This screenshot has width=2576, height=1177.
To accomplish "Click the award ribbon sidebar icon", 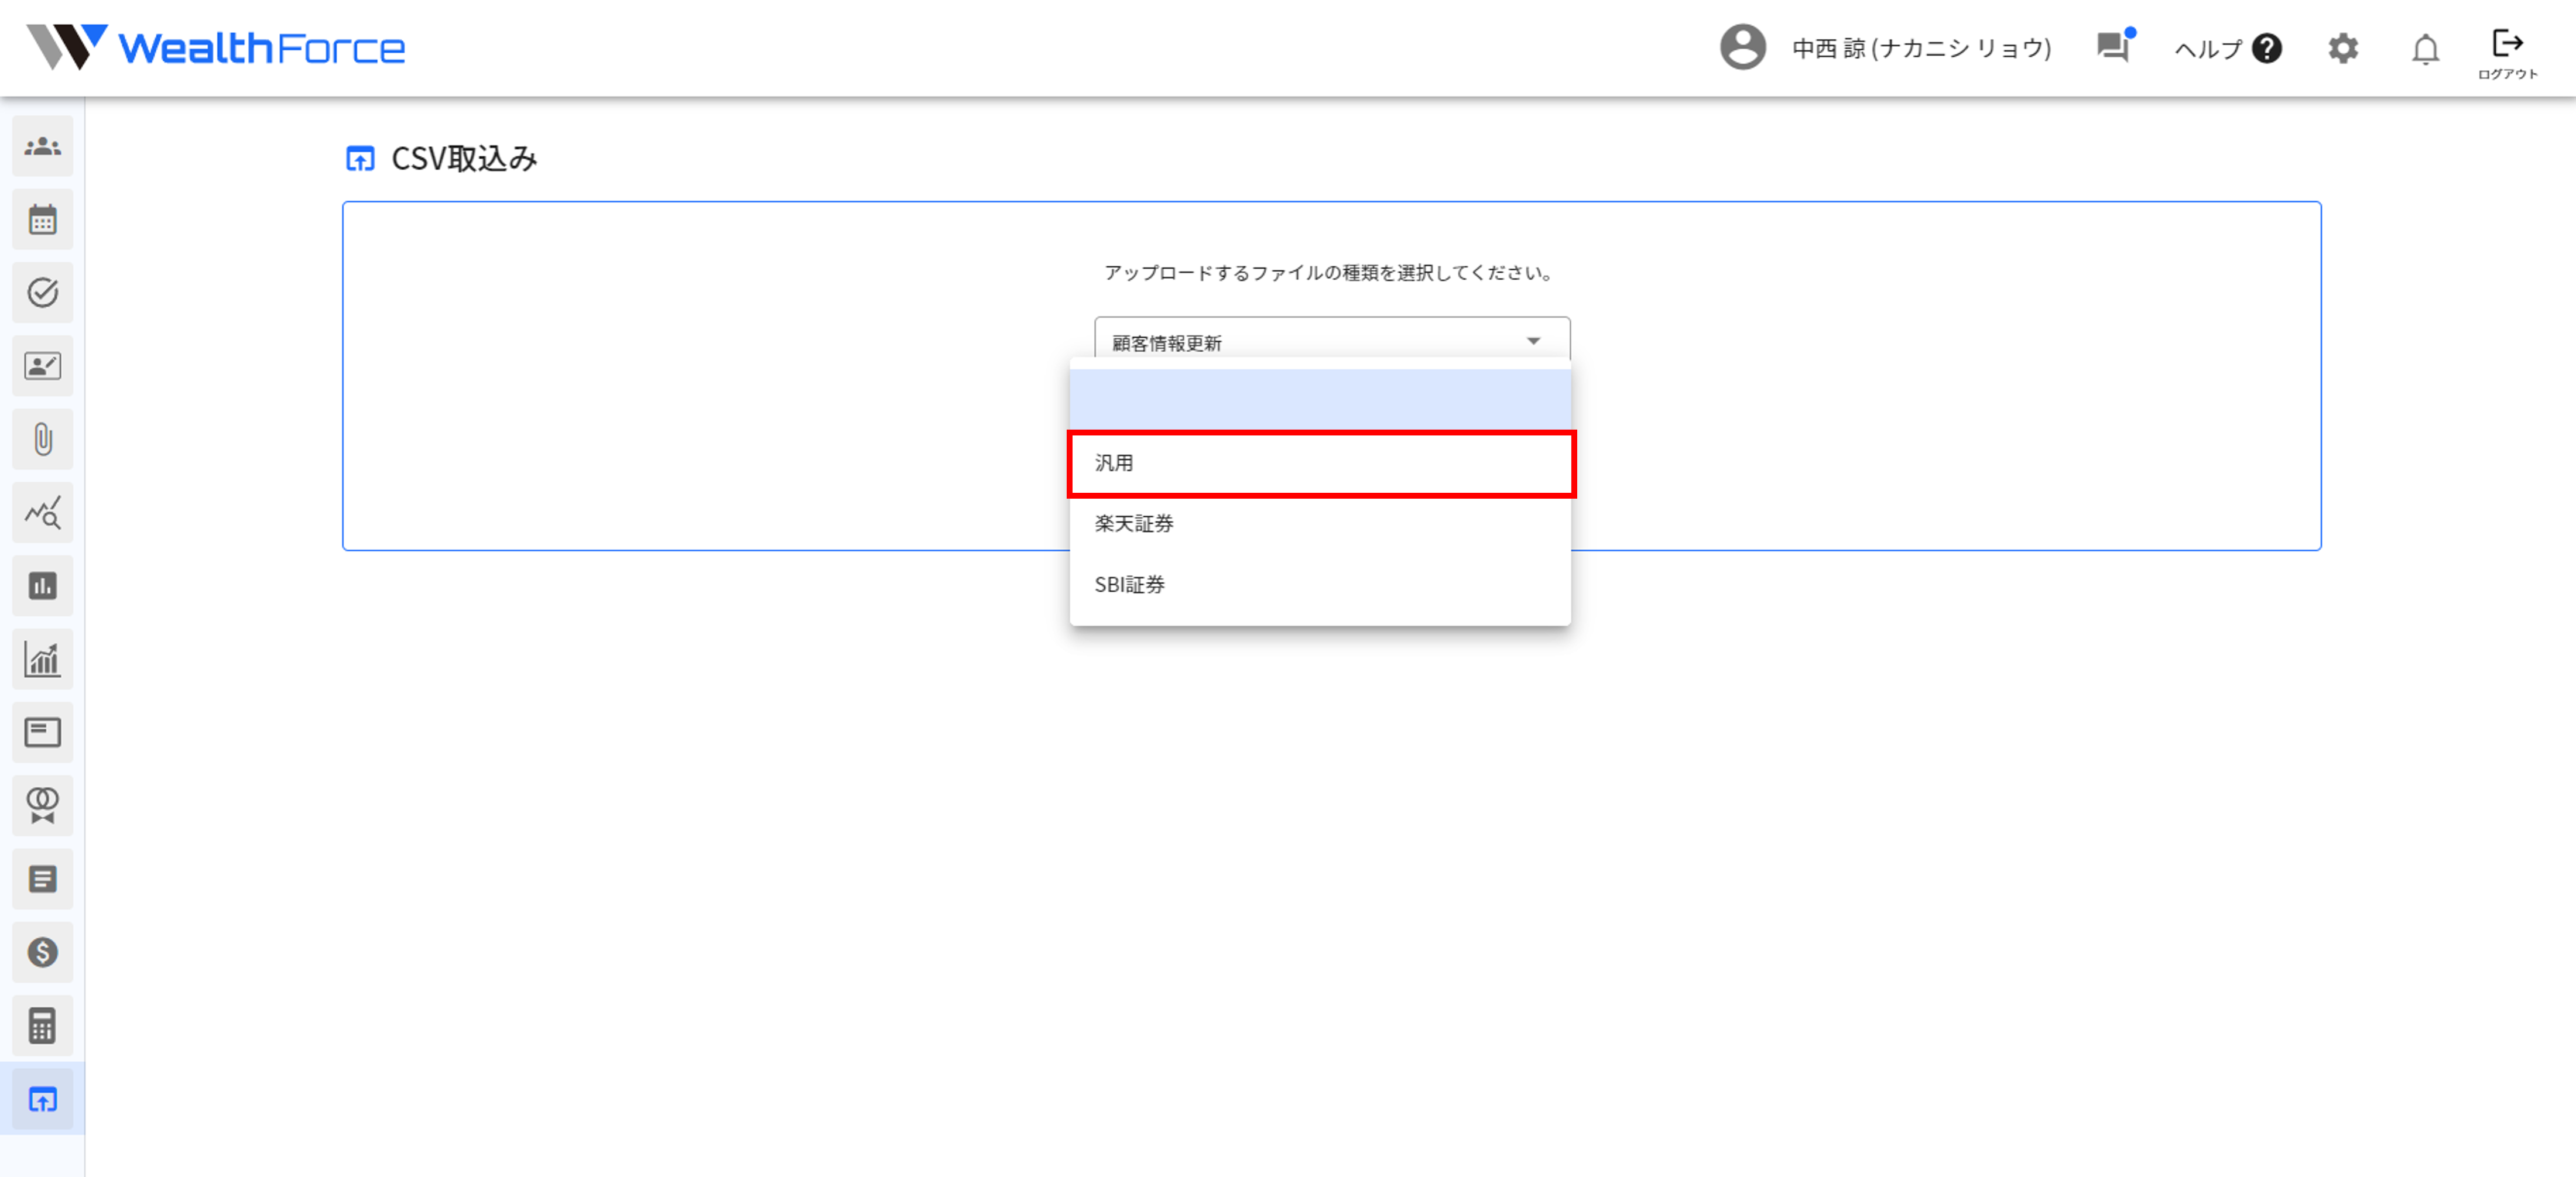I will click(x=42, y=806).
